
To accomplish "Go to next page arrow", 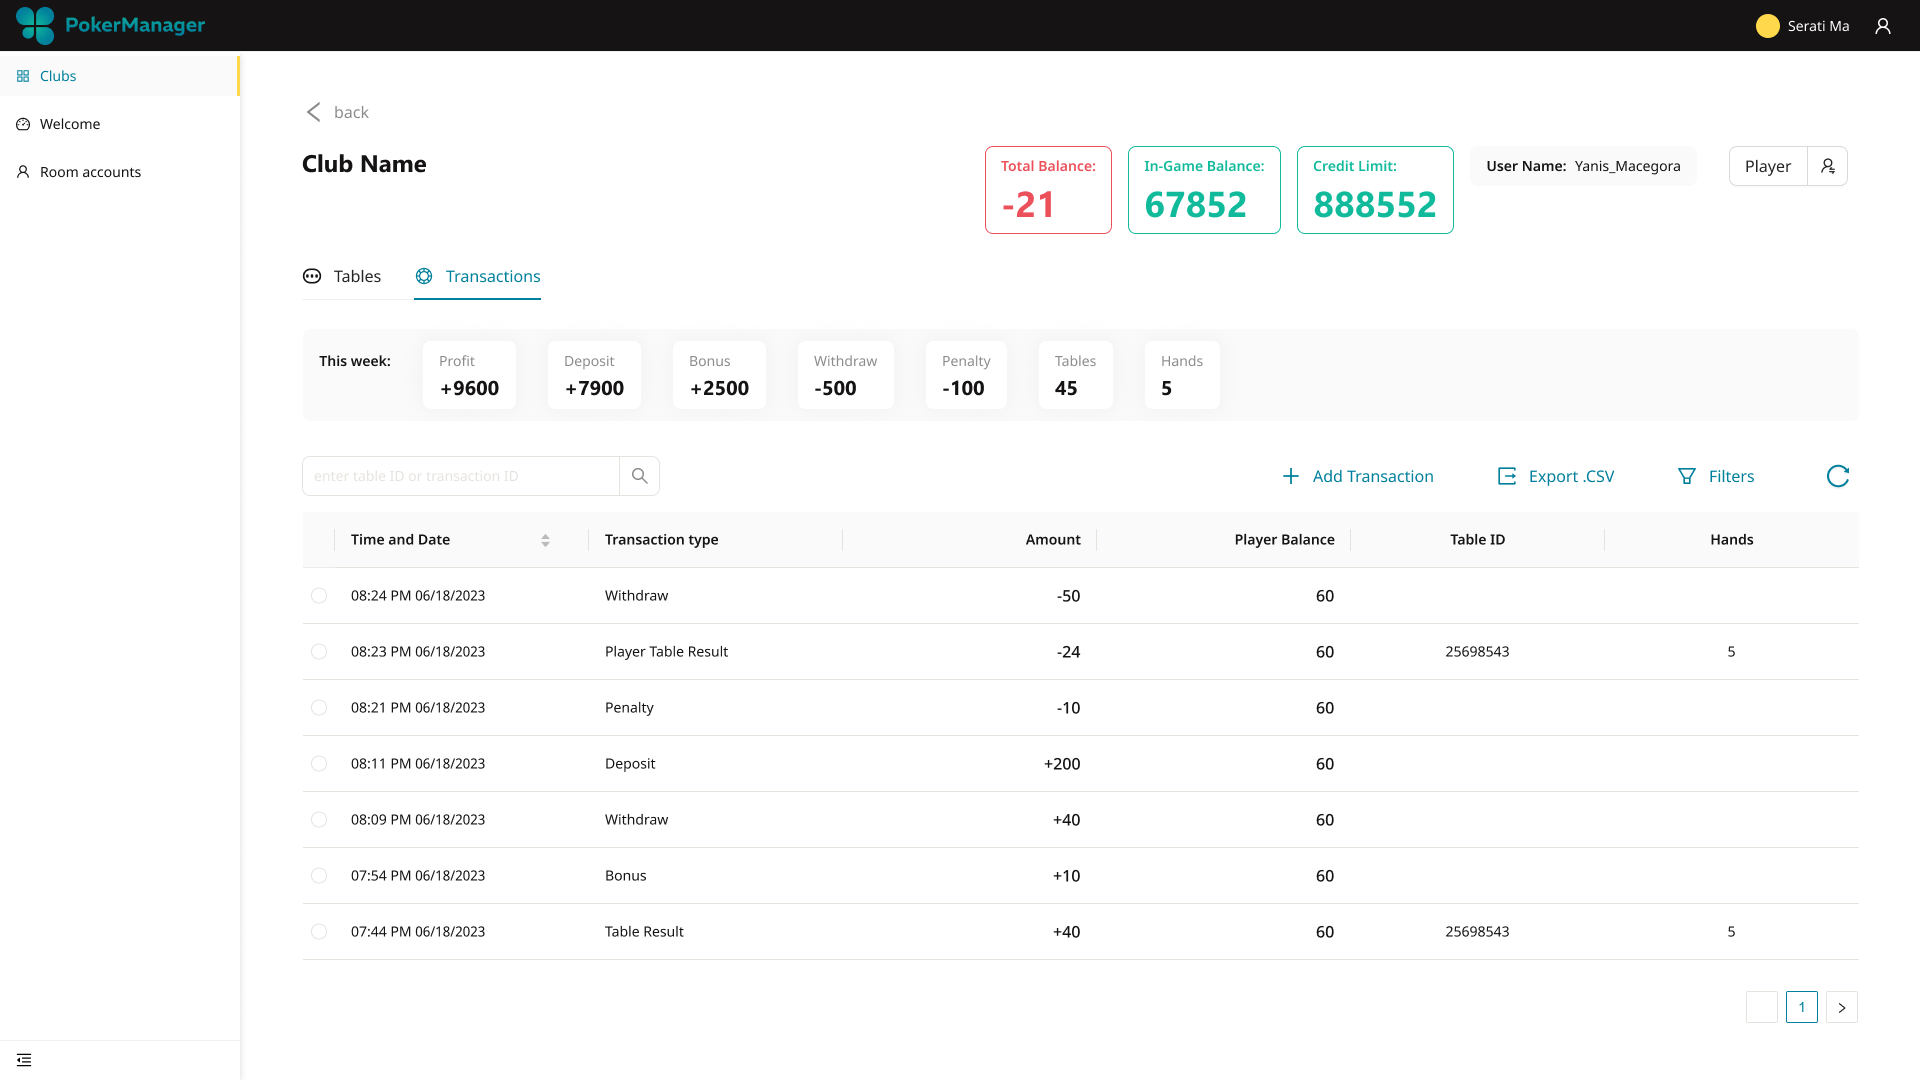I will (x=1841, y=1007).
